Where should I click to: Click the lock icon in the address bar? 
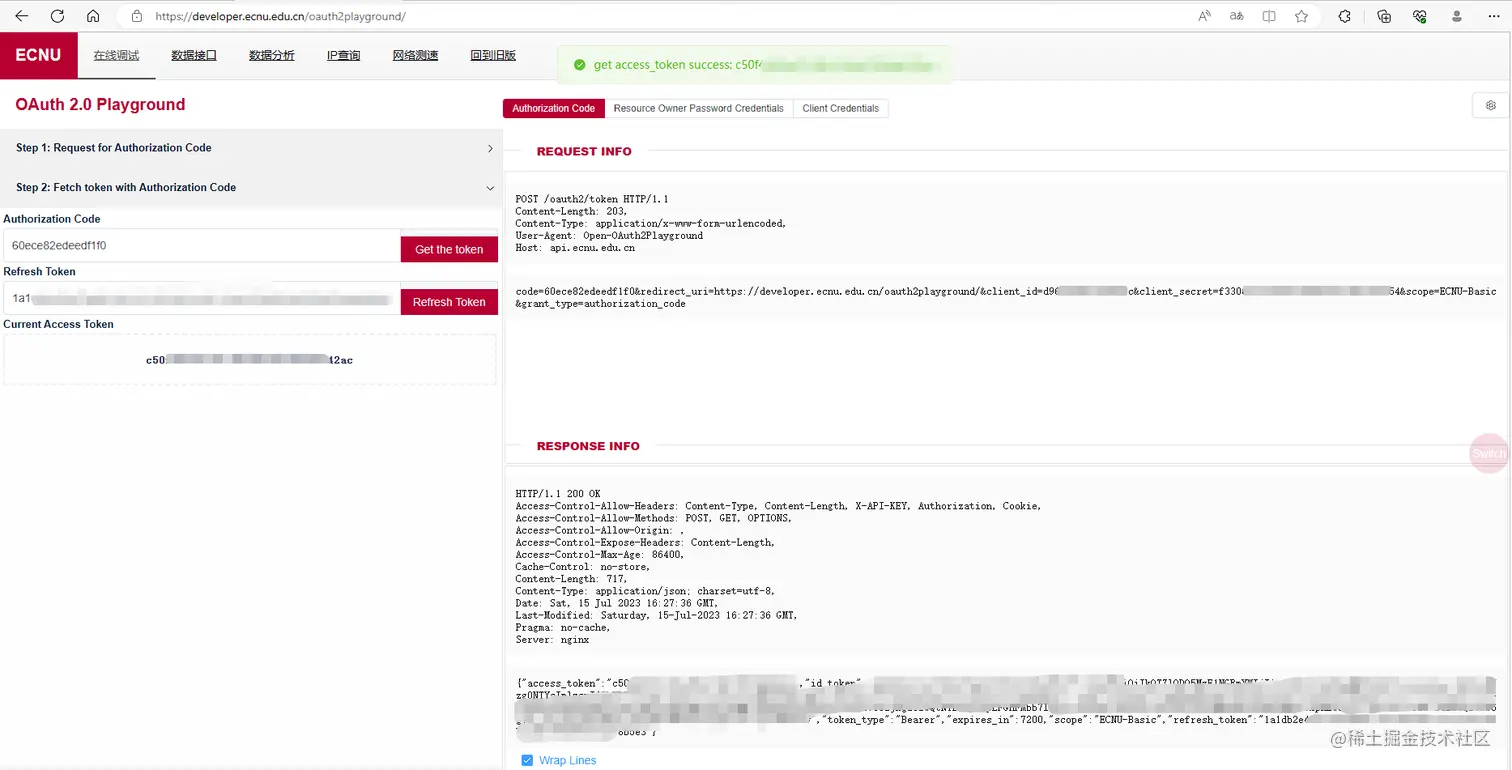pyautogui.click(x=137, y=16)
